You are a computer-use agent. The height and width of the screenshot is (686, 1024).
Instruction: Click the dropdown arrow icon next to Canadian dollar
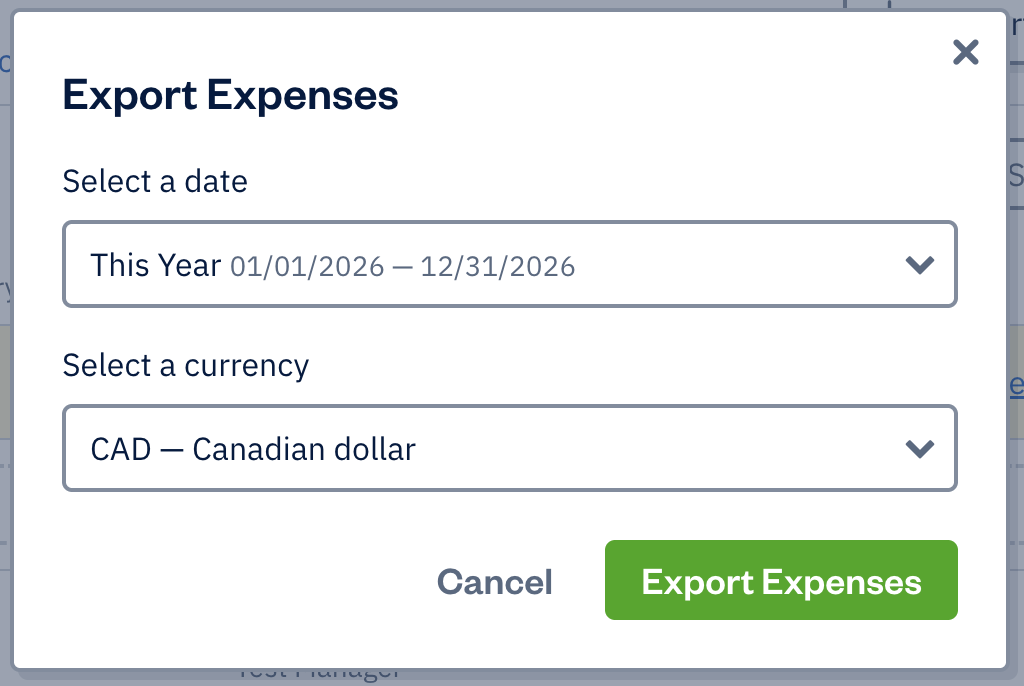pyautogui.click(x=918, y=448)
